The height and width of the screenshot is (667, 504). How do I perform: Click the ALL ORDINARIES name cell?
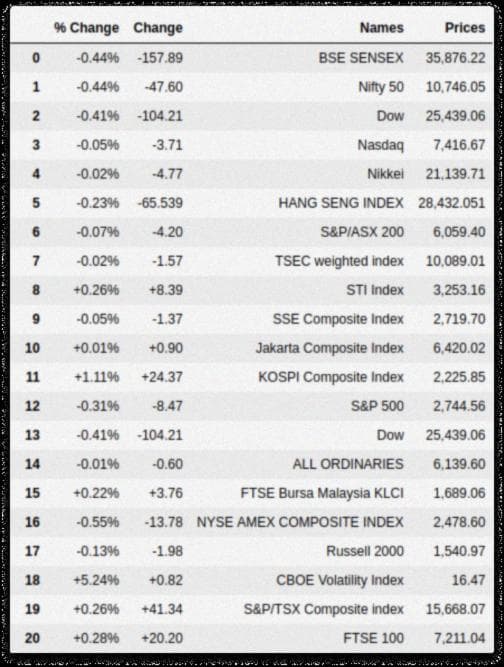(348, 464)
